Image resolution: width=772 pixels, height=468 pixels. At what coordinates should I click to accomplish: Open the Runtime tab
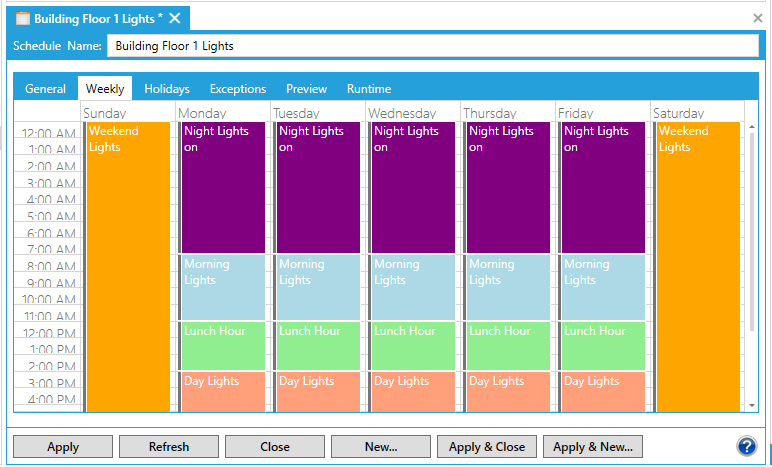point(369,89)
